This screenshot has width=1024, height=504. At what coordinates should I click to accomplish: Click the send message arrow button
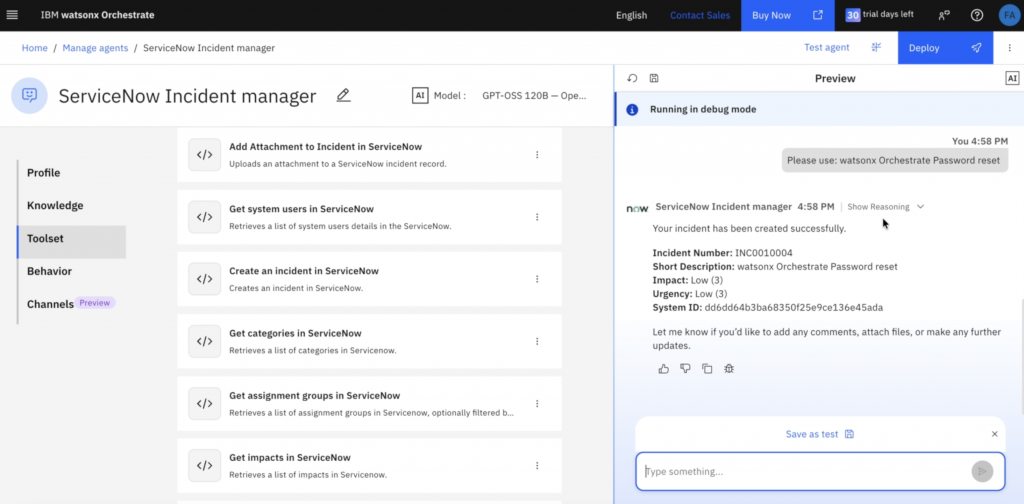(982, 471)
